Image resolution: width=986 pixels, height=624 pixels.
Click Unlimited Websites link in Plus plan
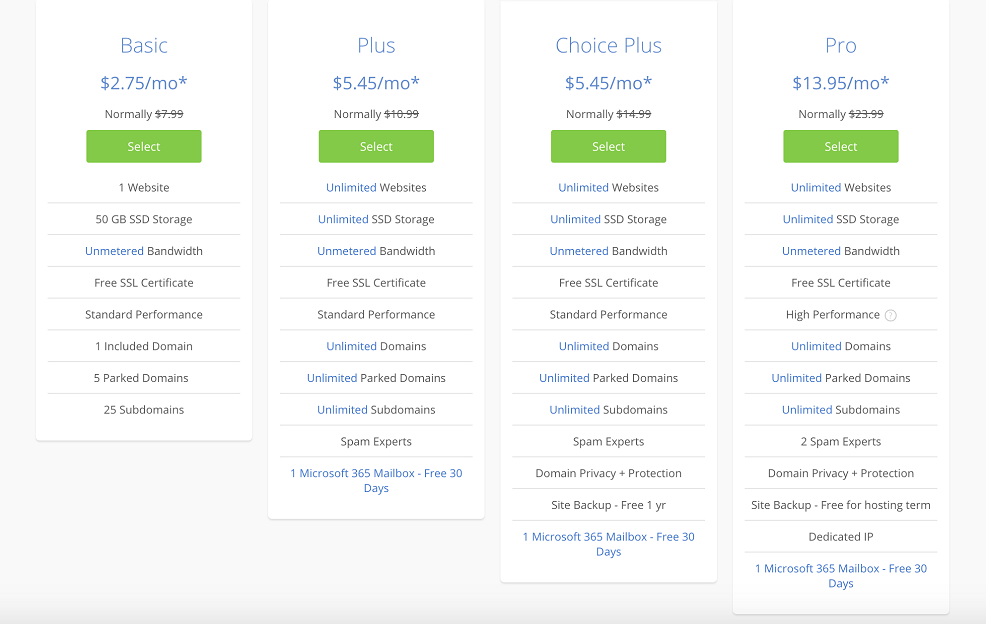point(351,187)
